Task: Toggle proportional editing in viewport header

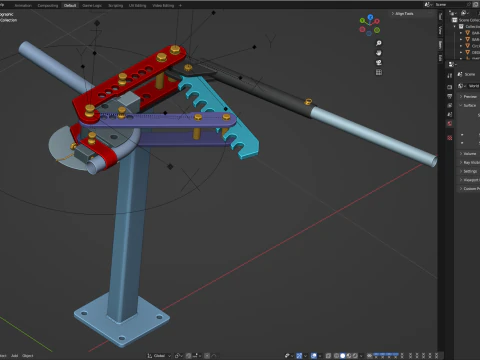Action: tap(207, 356)
